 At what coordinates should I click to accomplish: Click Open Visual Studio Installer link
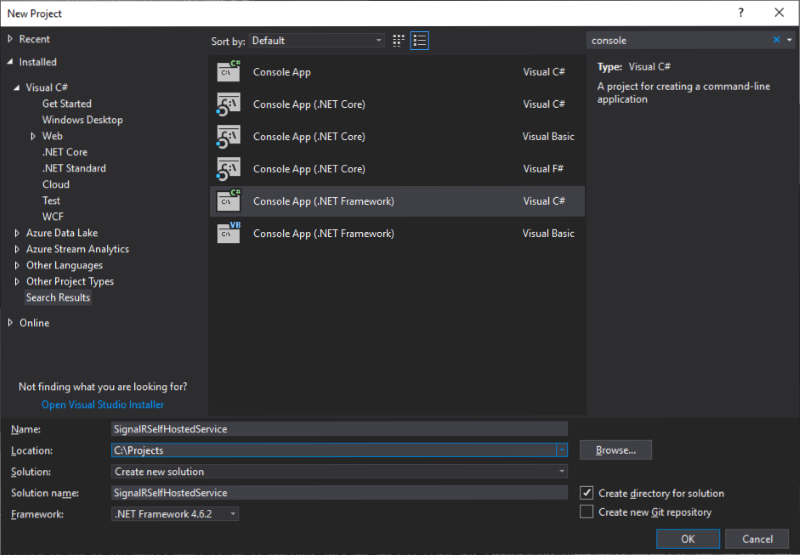tap(103, 405)
